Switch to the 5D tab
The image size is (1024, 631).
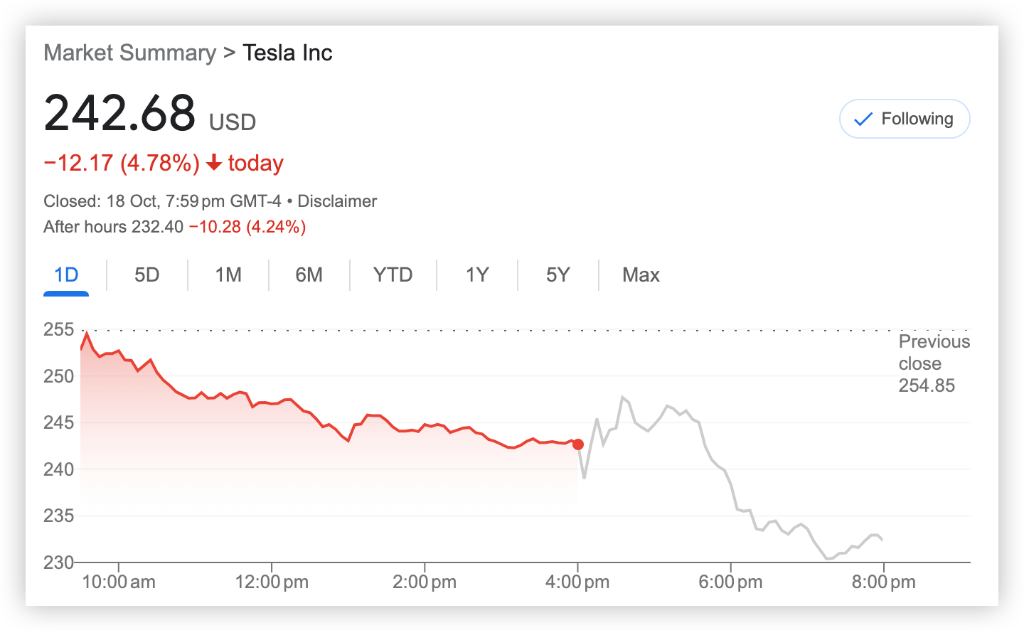pos(147,275)
